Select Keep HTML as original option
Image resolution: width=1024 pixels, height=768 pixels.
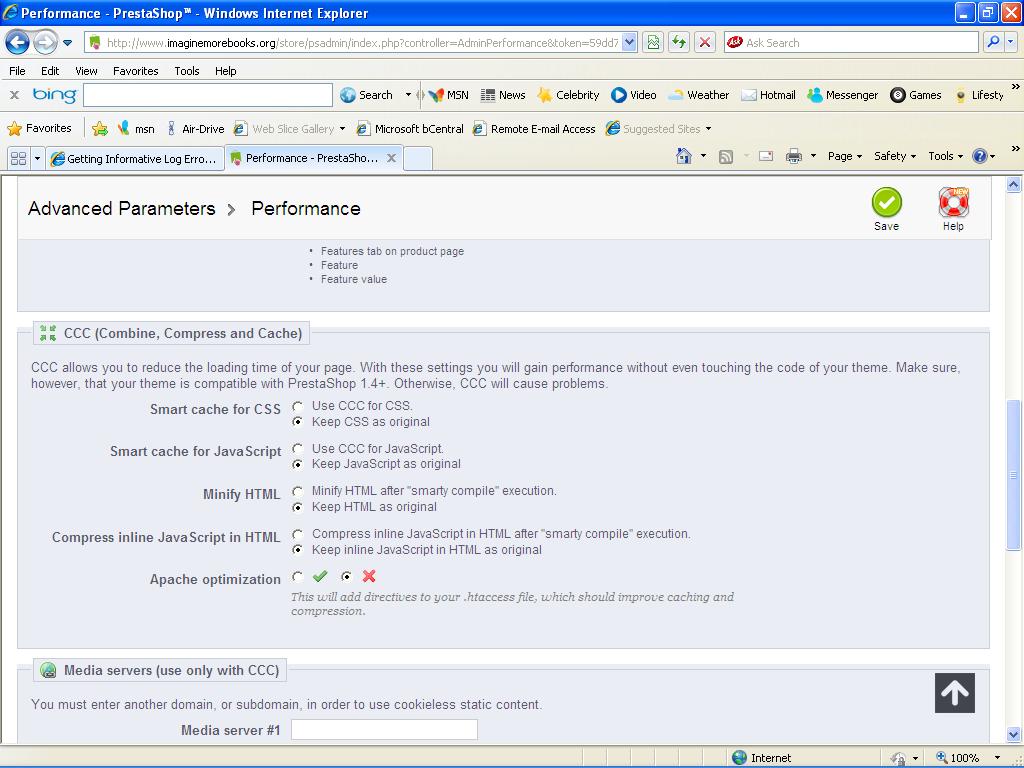pyautogui.click(x=297, y=507)
